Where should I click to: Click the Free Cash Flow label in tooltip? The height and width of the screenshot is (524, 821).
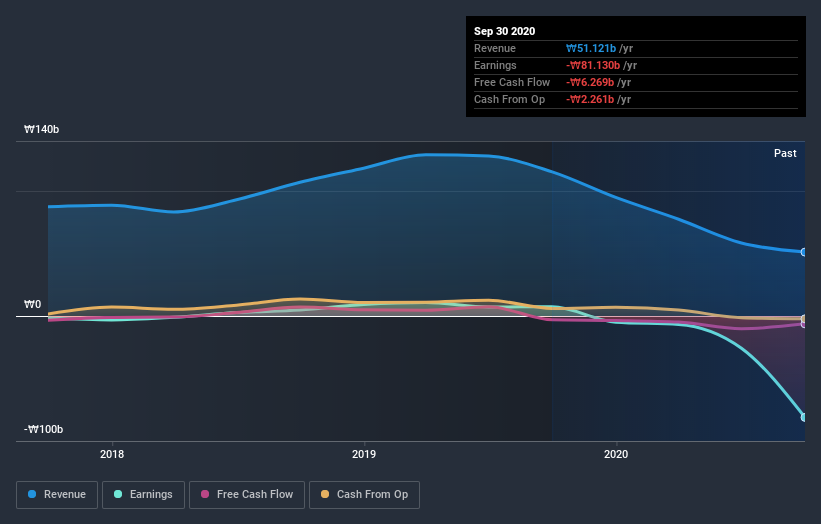tap(512, 82)
